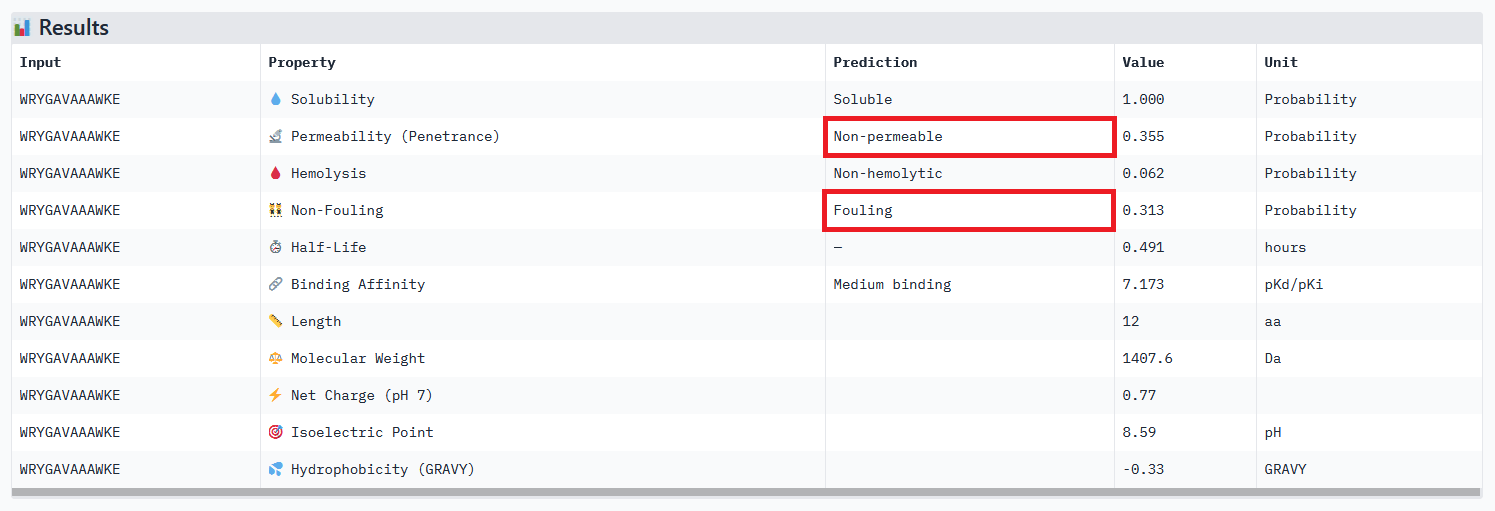The height and width of the screenshot is (511, 1495).
Task: Click the Length ruler icon
Action: click(276, 321)
